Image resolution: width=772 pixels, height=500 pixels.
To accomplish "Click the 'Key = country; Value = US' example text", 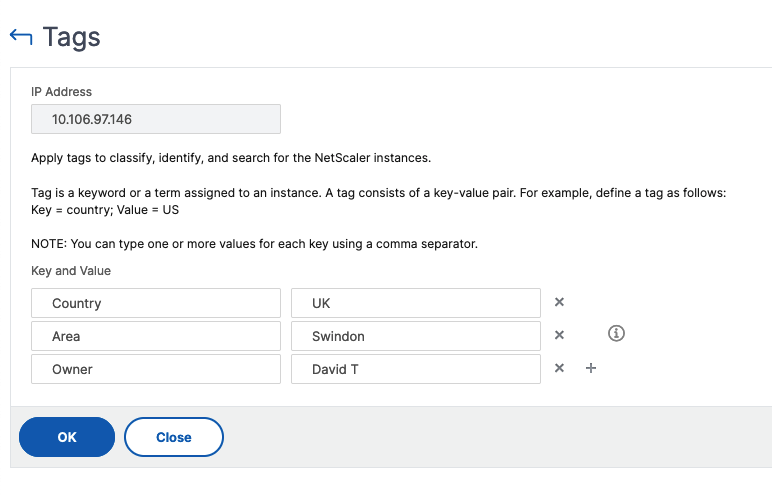I will click(105, 210).
